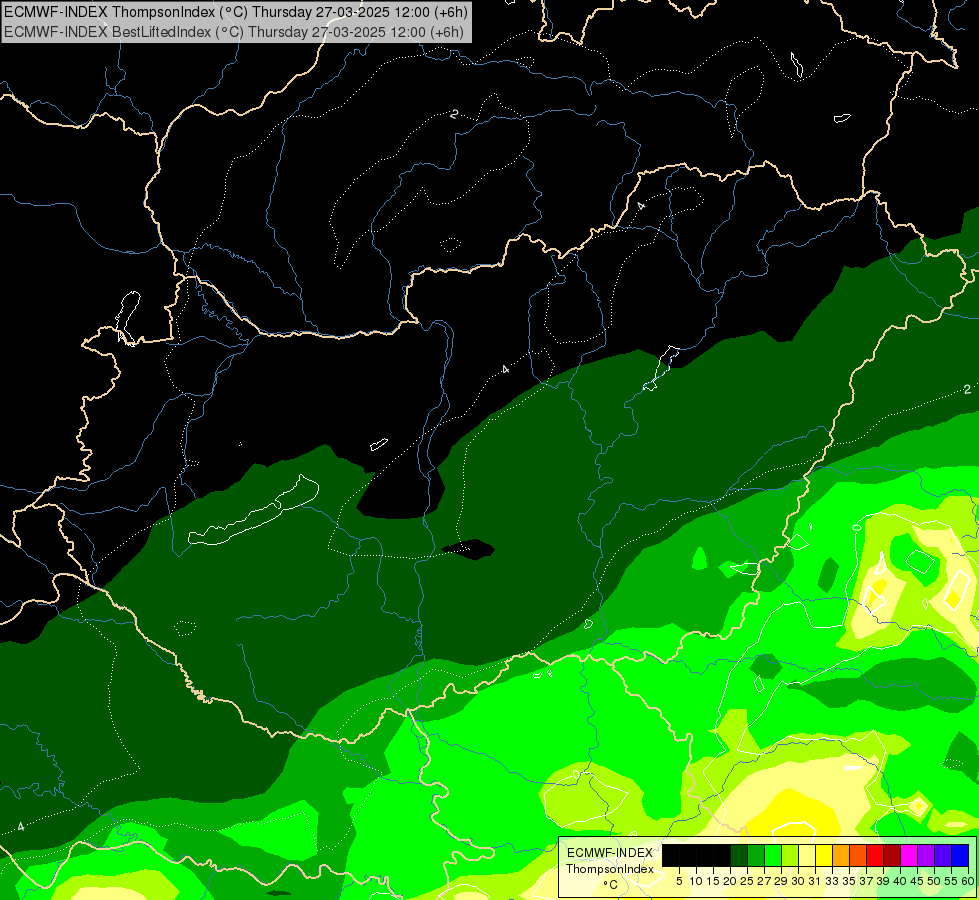
Task: Click the legend tick label 37
Action: coord(866,881)
